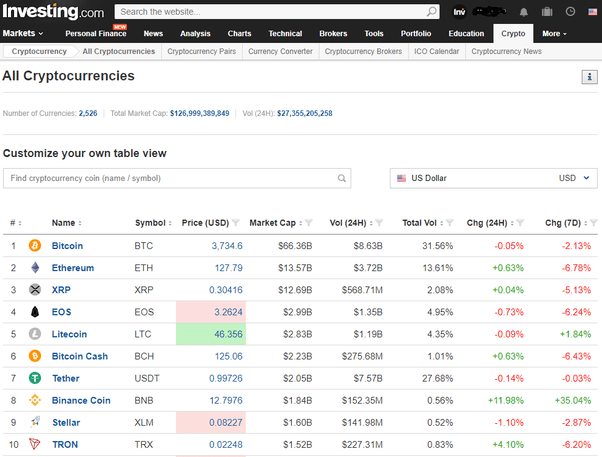Open the Analysis menu
The width and height of the screenshot is (602, 457).
tap(195, 33)
